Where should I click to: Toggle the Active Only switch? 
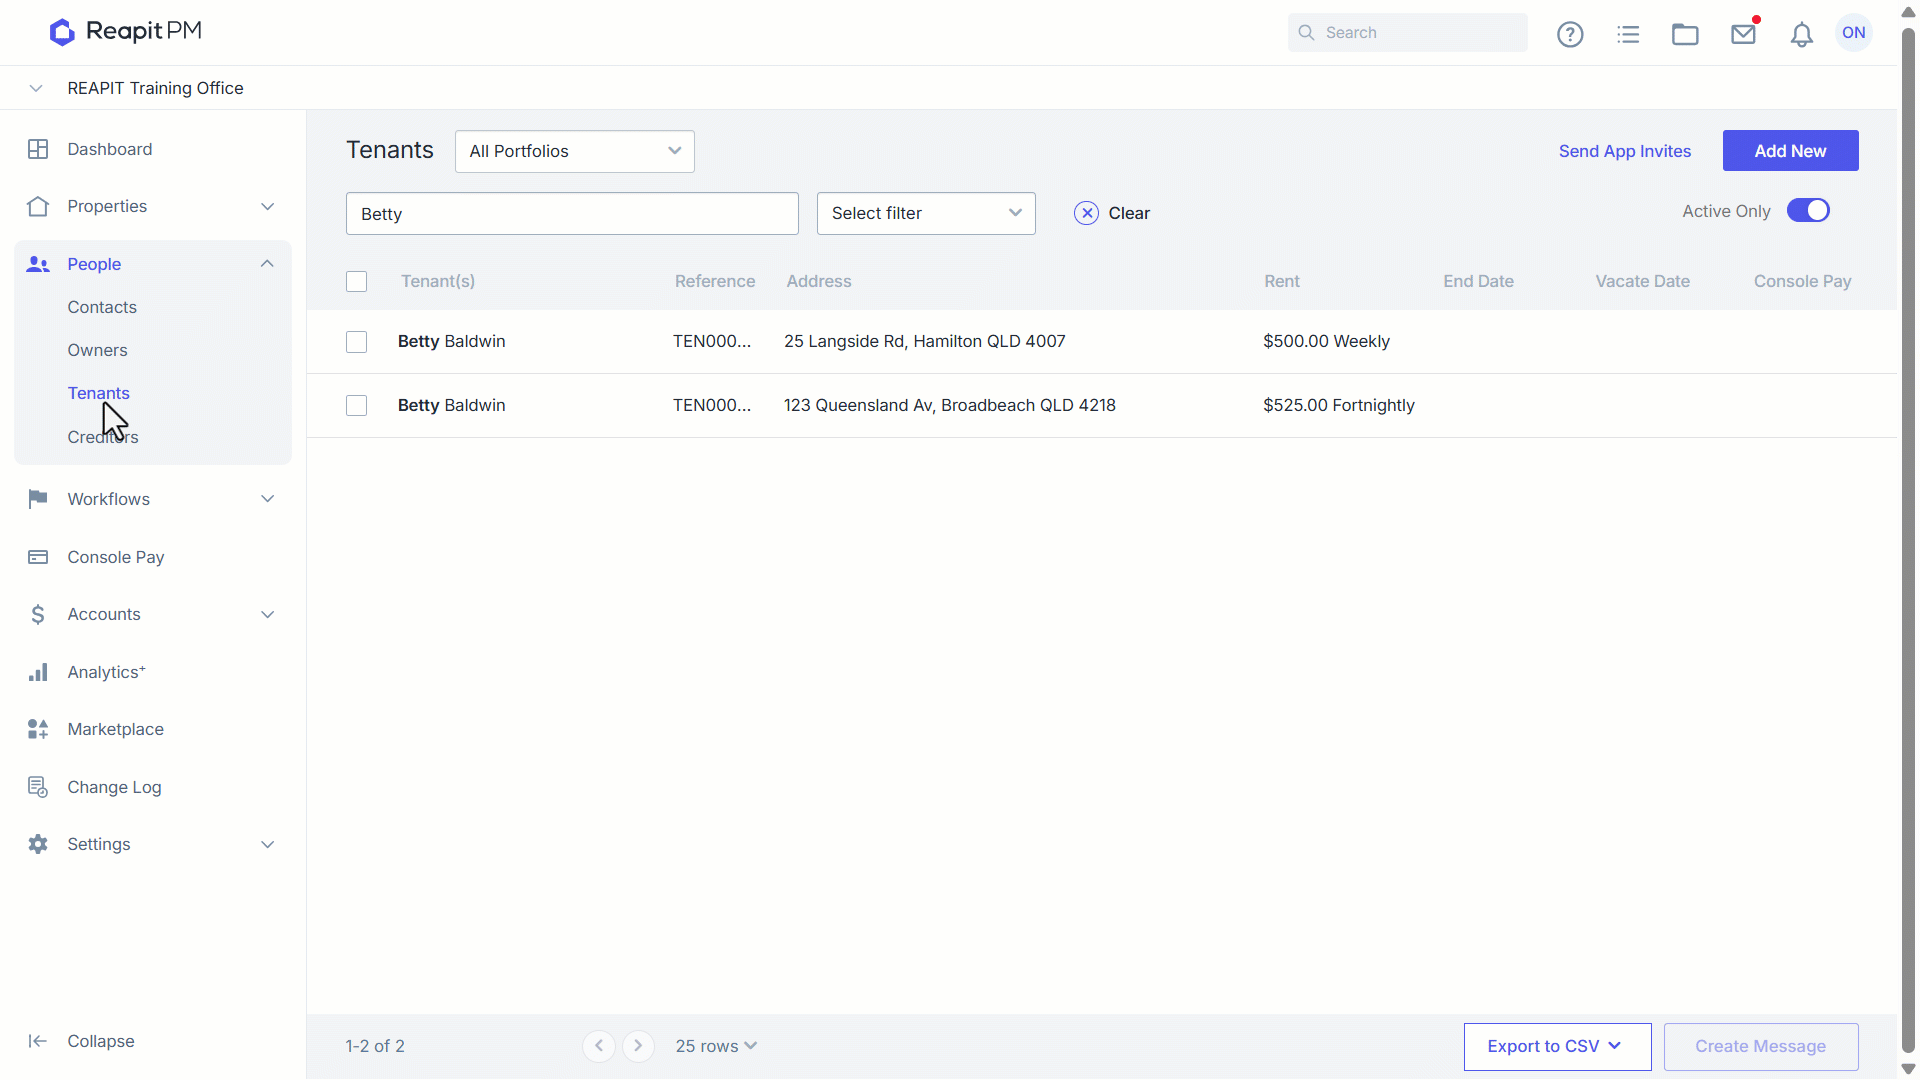[x=1808, y=211]
